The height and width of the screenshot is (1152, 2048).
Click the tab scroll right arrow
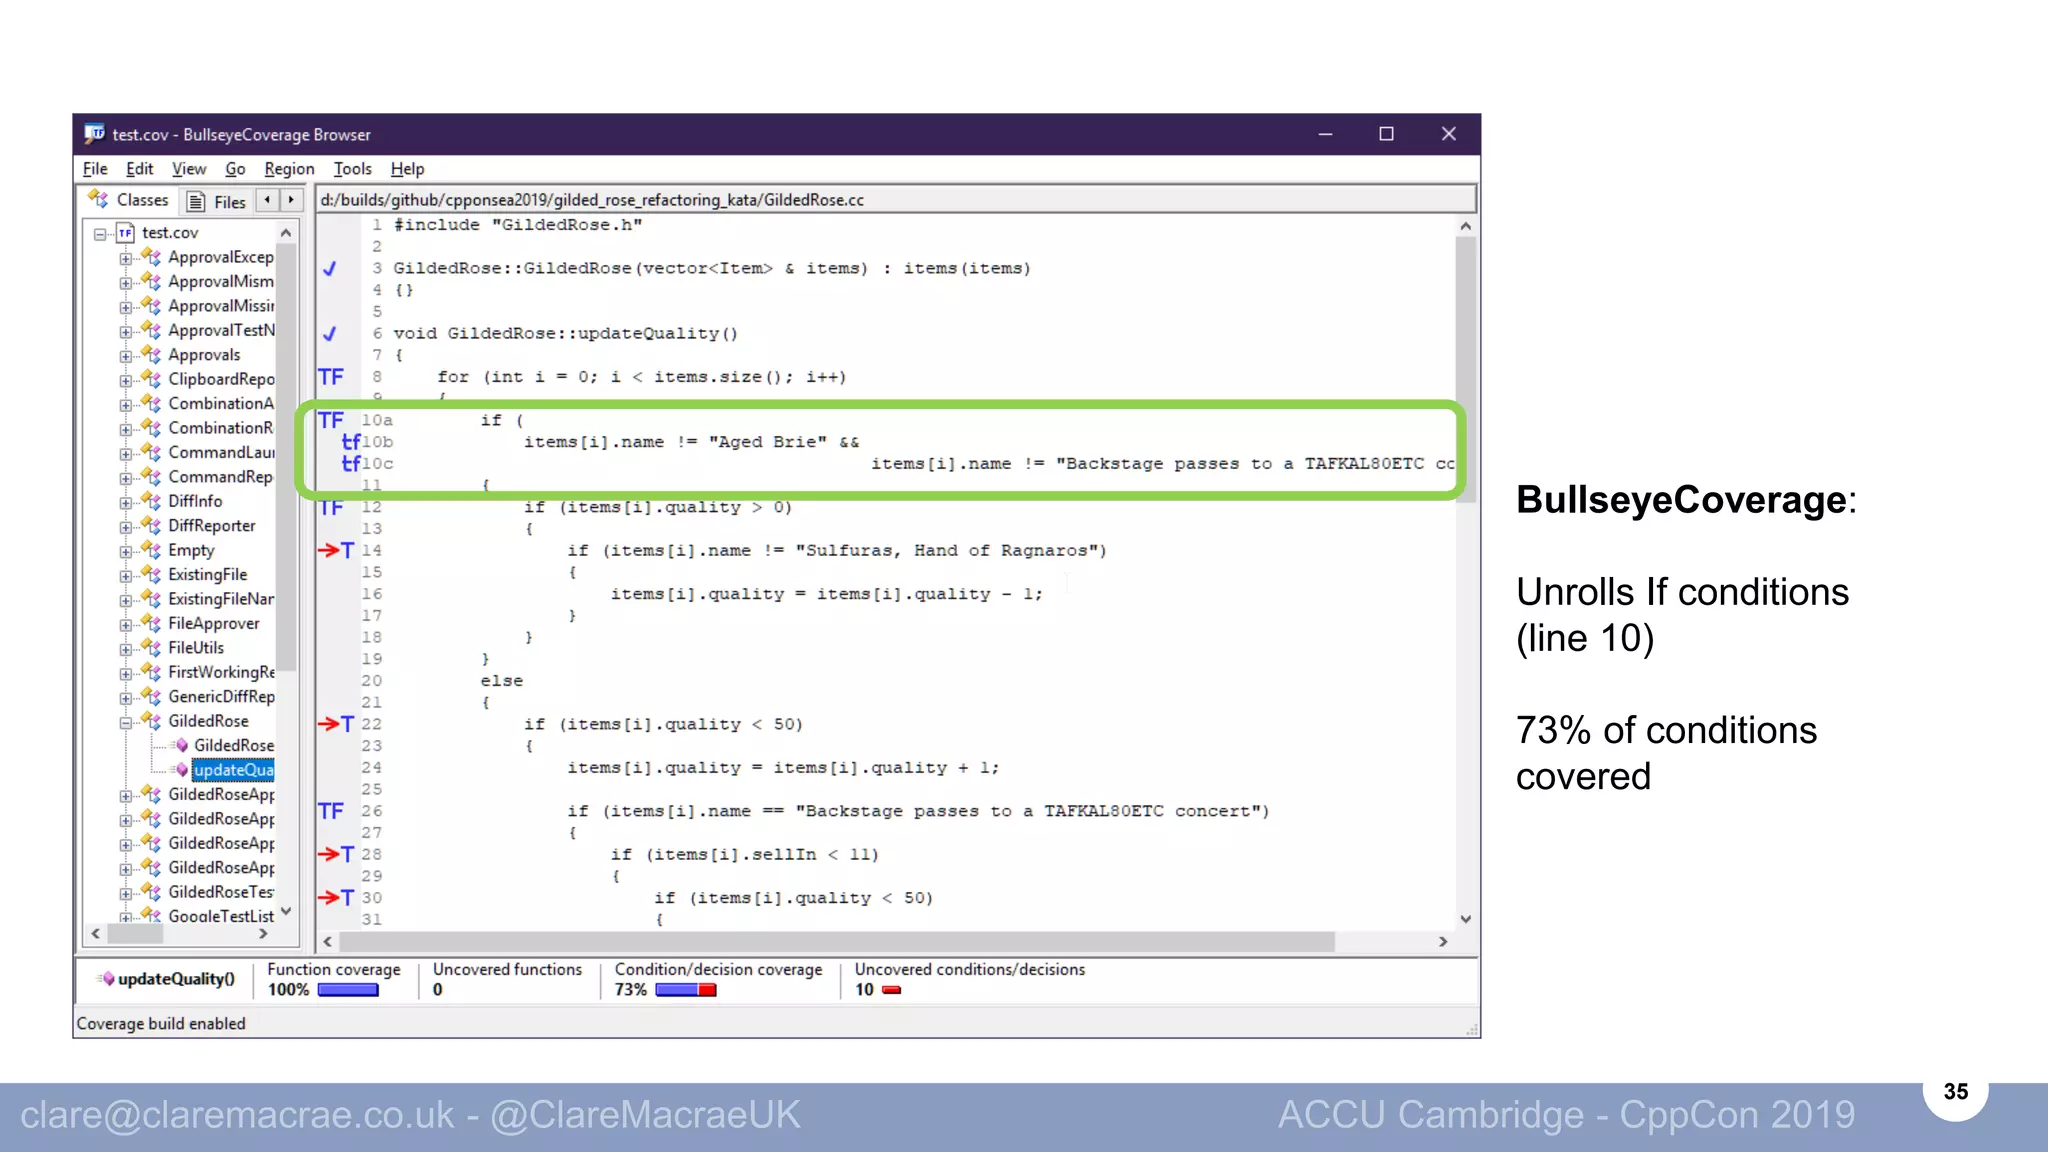click(291, 201)
